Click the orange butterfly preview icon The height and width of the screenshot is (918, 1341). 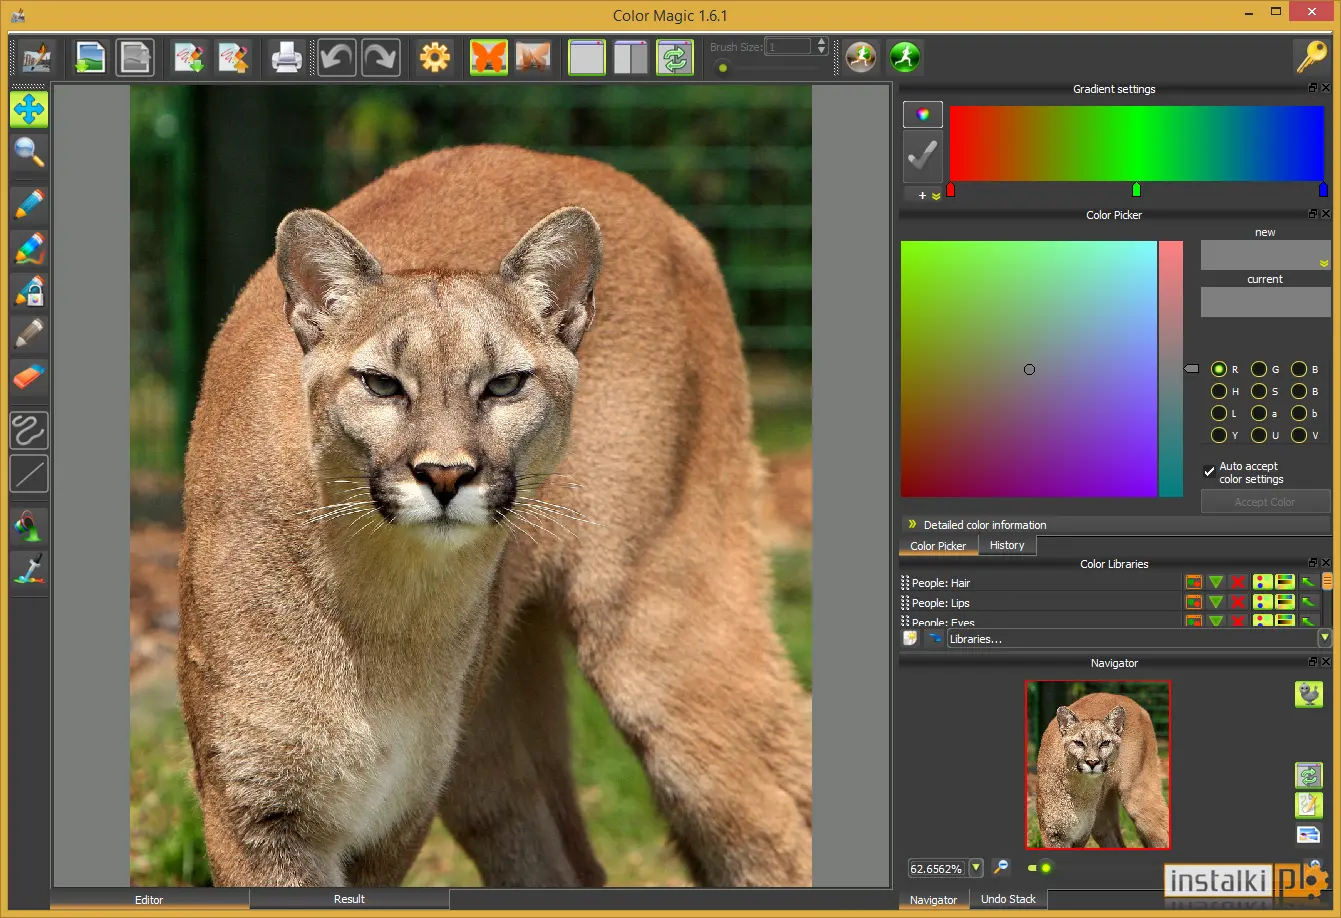click(489, 57)
